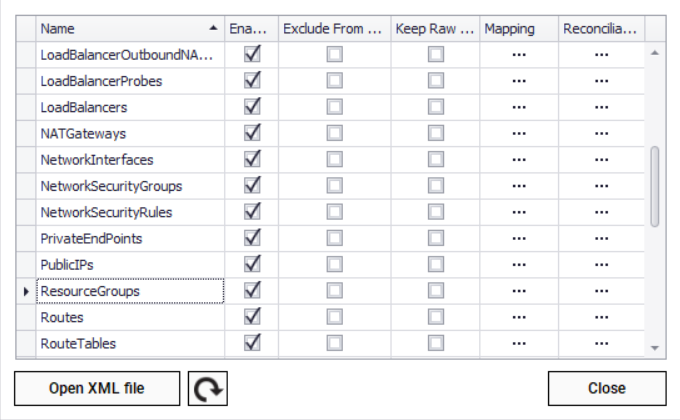Disable the Enabled checkbox for LoadBalancerProbes
The height and width of the screenshot is (420, 680).
[x=252, y=81]
